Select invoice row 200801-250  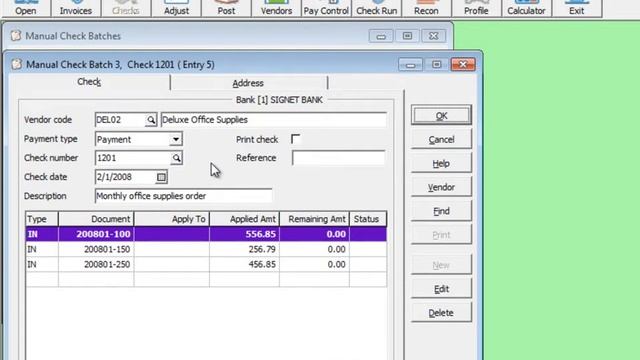pos(206,264)
